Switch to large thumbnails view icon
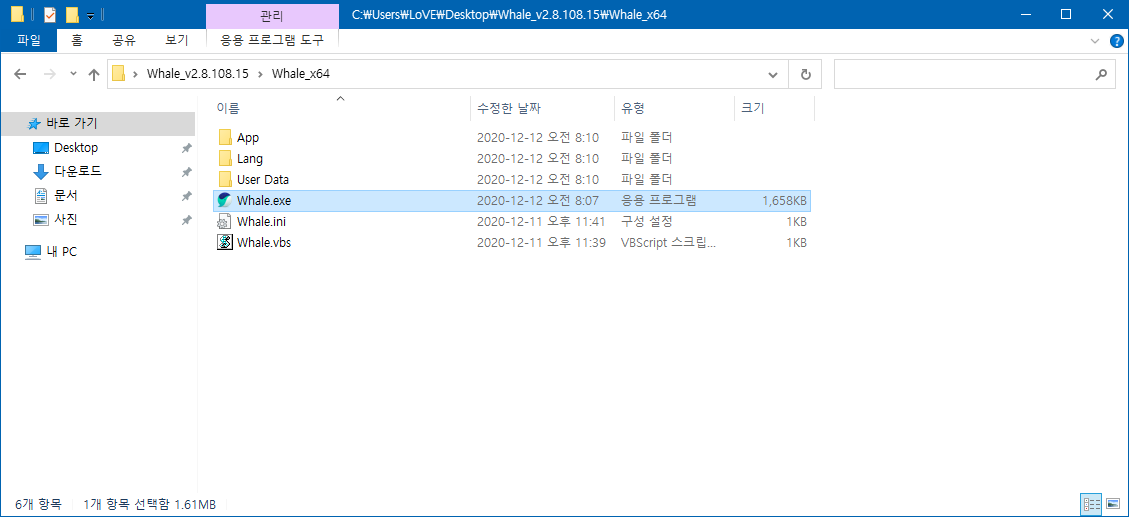 tap(1111, 503)
